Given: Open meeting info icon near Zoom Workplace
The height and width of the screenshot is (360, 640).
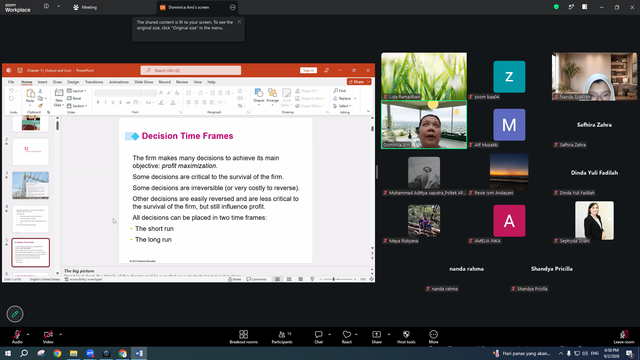Looking at the screenshot, I should pyautogui.click(x=46, y=6).
